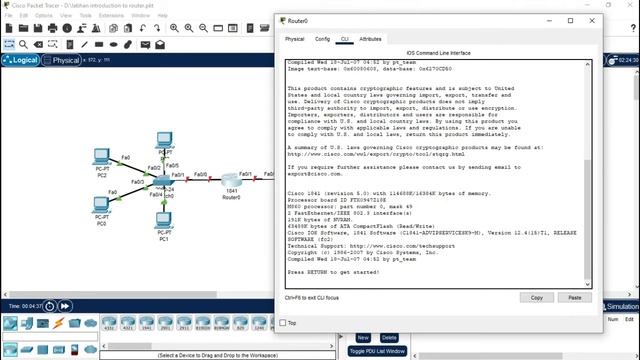Select the Switches subcategory icon

pyautogui.click(x=27, y=350)
